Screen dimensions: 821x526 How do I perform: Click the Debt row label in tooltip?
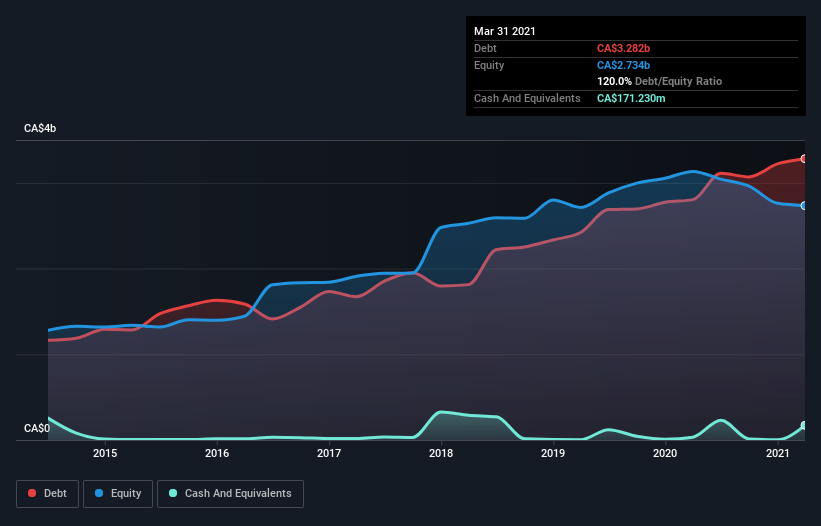[485, 48]
